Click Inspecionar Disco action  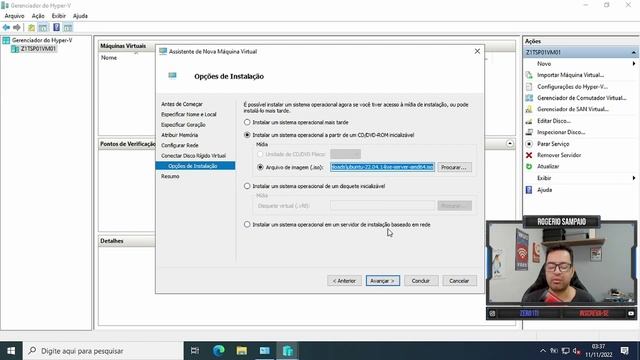pos(561,132)
